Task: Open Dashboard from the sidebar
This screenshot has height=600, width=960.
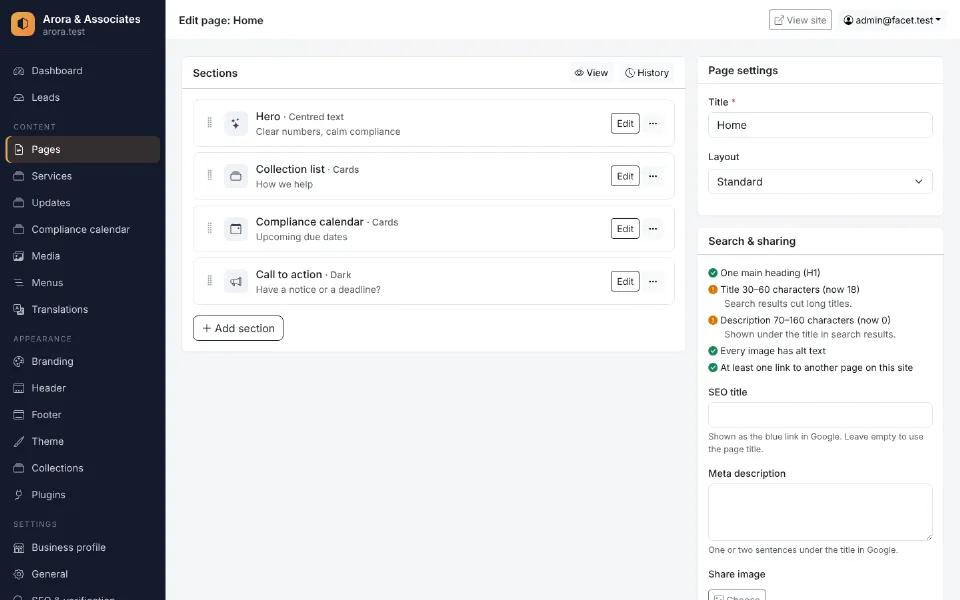Action: (x=83, y=71)
